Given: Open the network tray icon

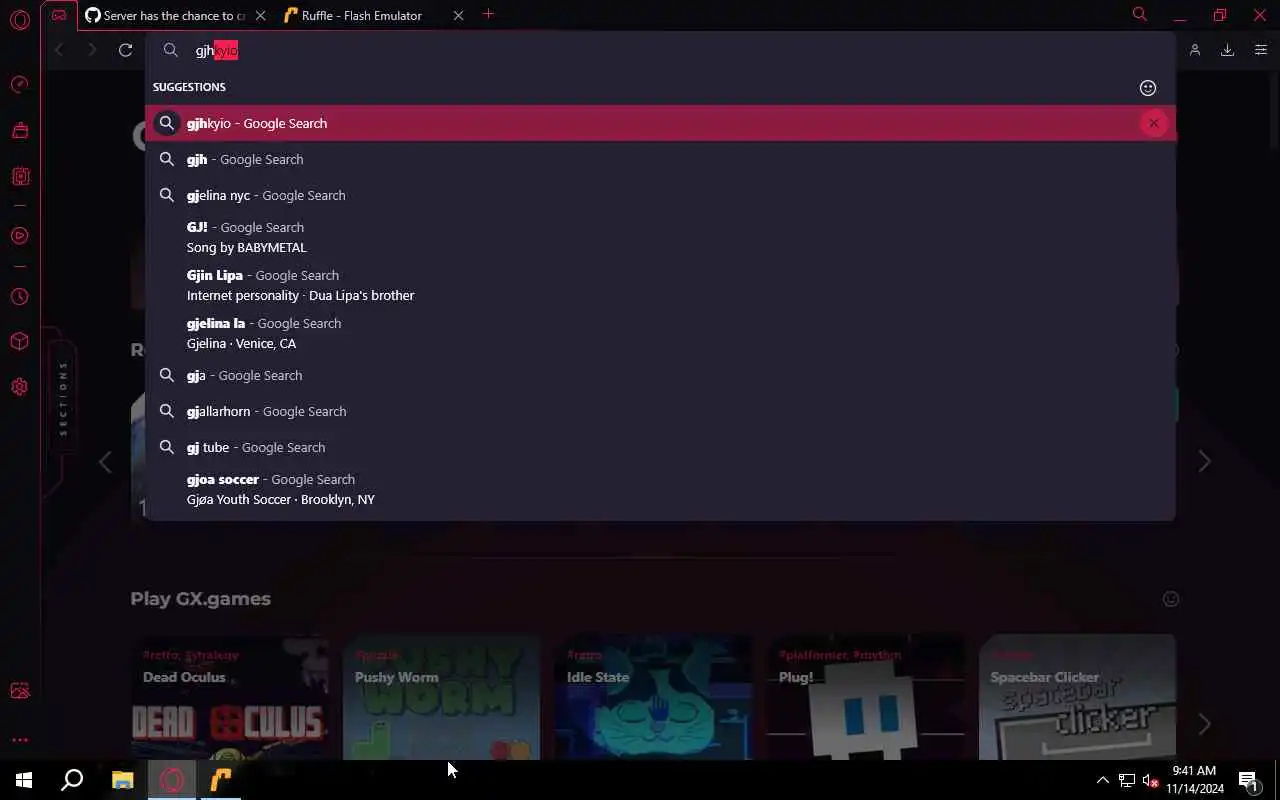Looking at the screenshot, I should (1126, 780).
